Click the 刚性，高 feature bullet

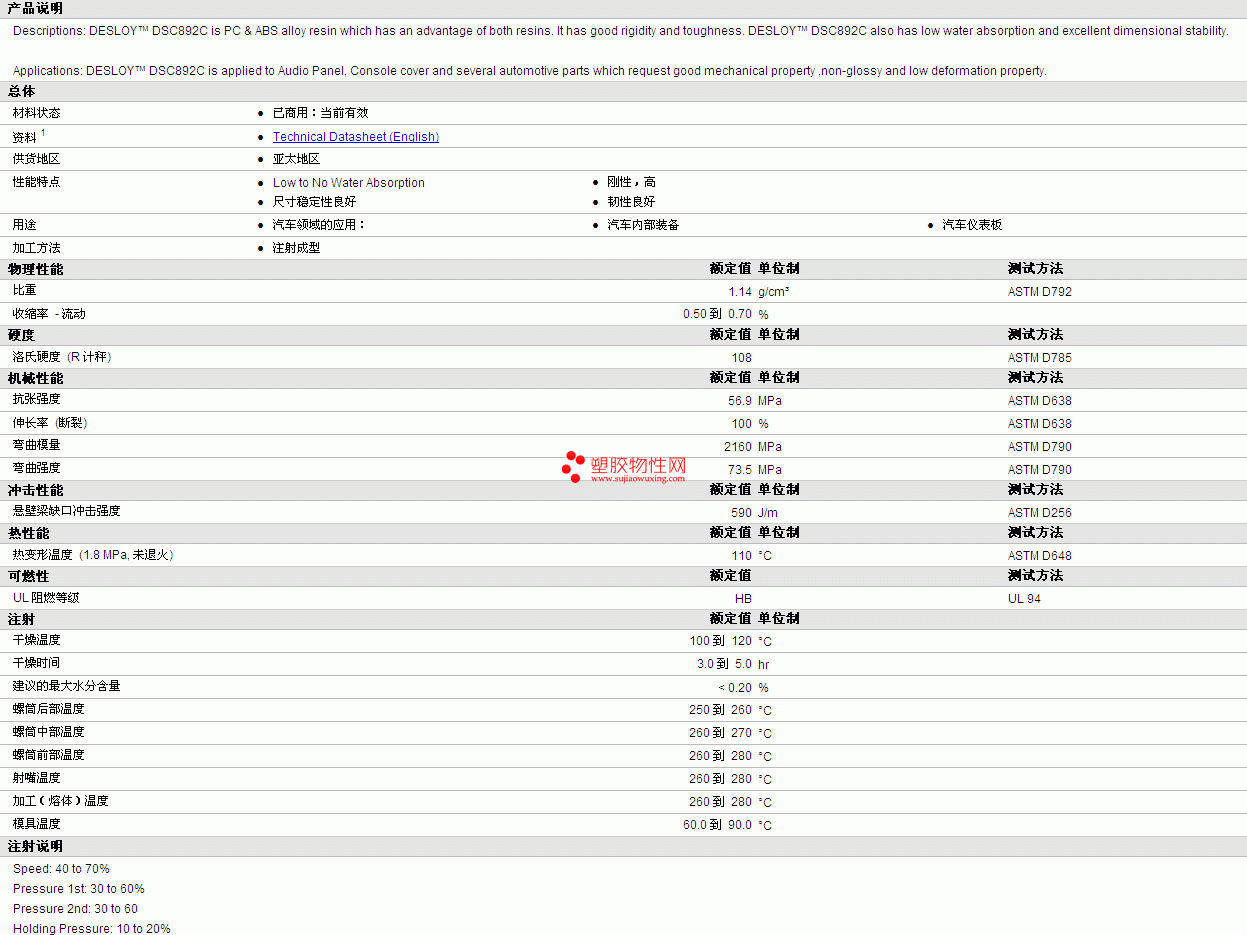point(631,182)
